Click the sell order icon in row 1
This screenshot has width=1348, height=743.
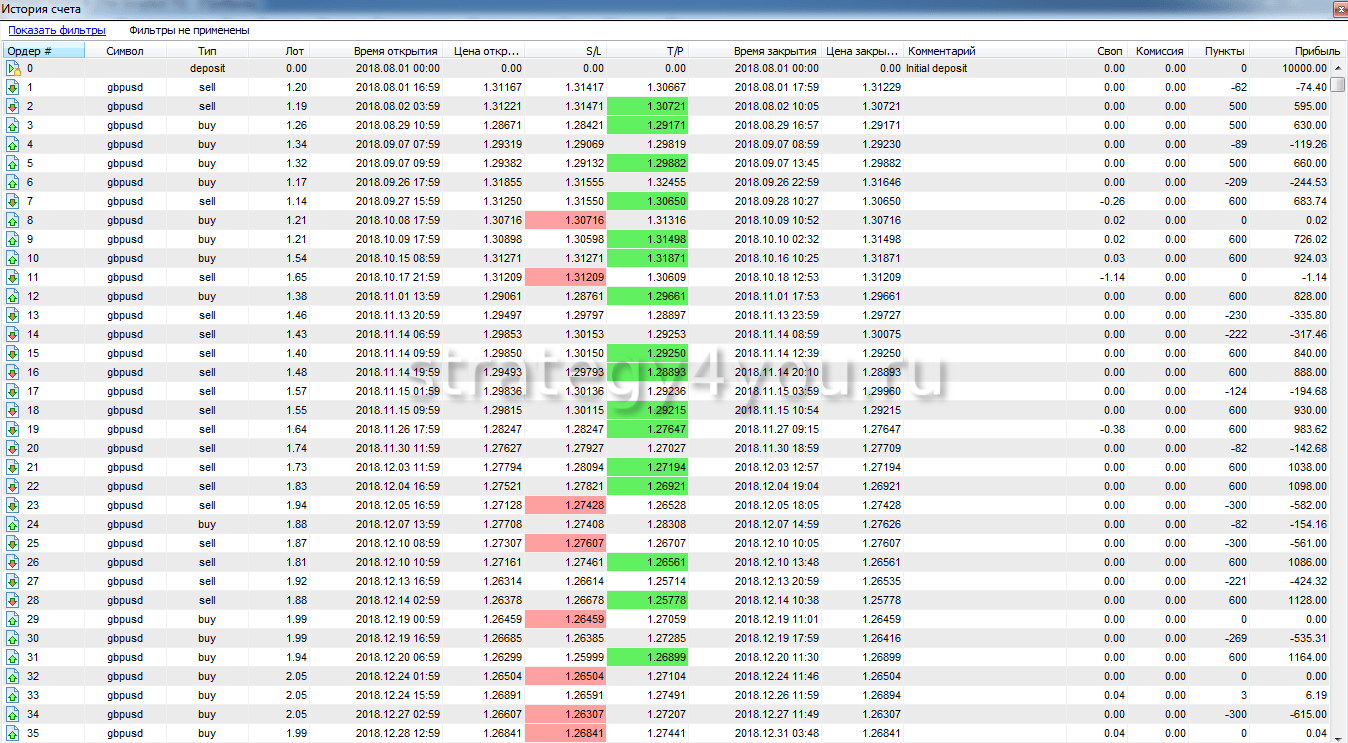pyautogui.click(x=13, y=88)
